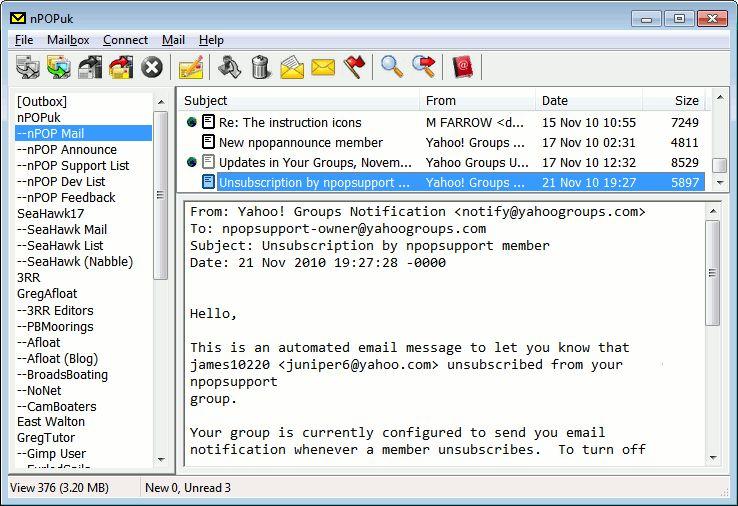738x506 pixels.
Task: Open the Connect menu
Action: [x=125, y=40]
